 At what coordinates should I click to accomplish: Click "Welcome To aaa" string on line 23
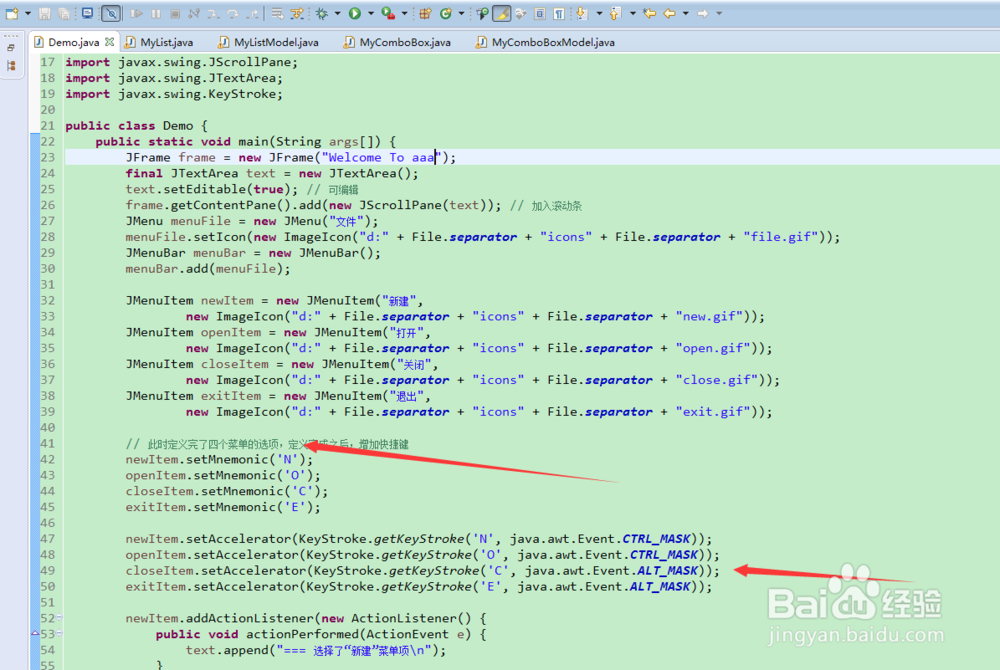click(382, 157)
